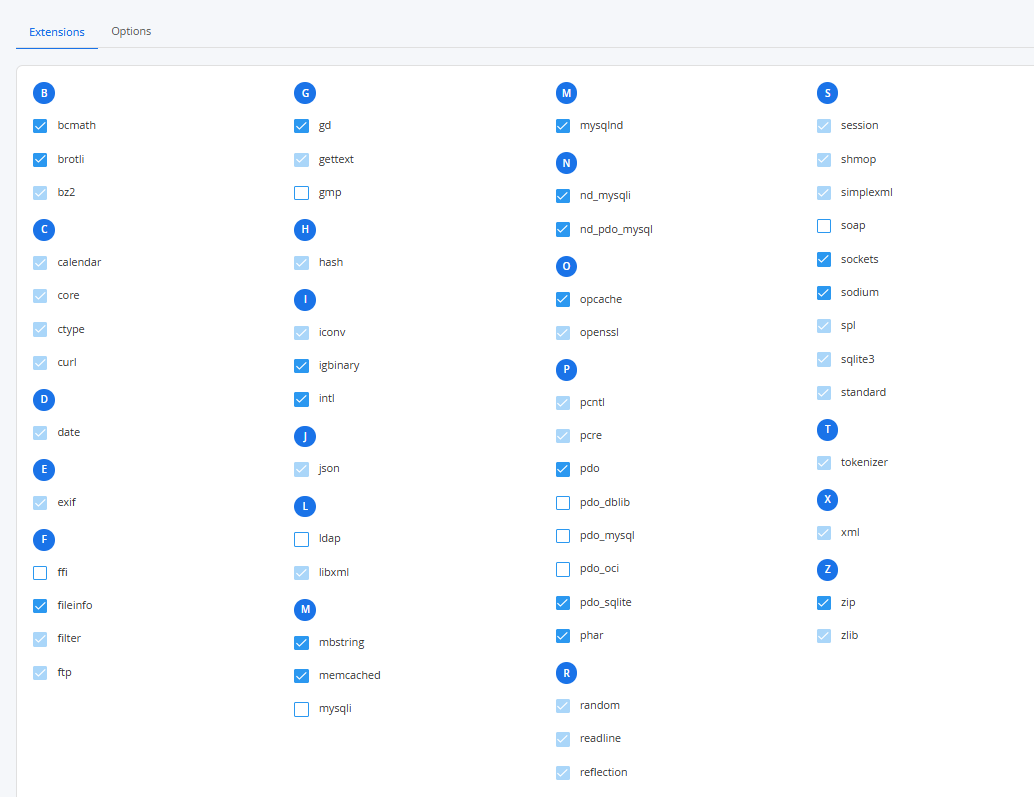Disable the brotli extension checkbox
The image size is (1034, 797).
click(x=40, y=160)
